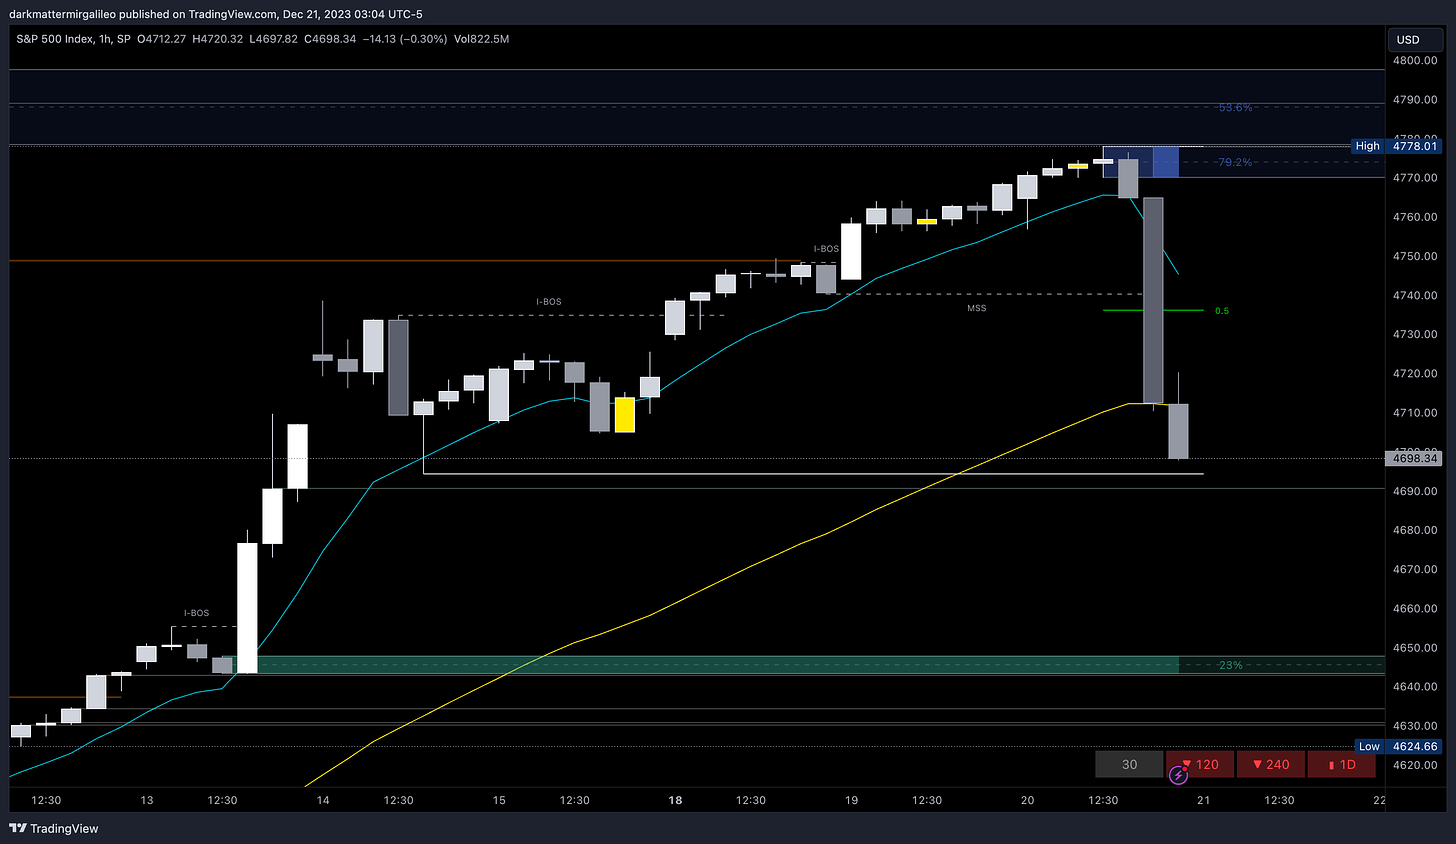Click the change value −14.13 (−0.30%)
This screenshot has height=844, width=1456.
point(404,39)
